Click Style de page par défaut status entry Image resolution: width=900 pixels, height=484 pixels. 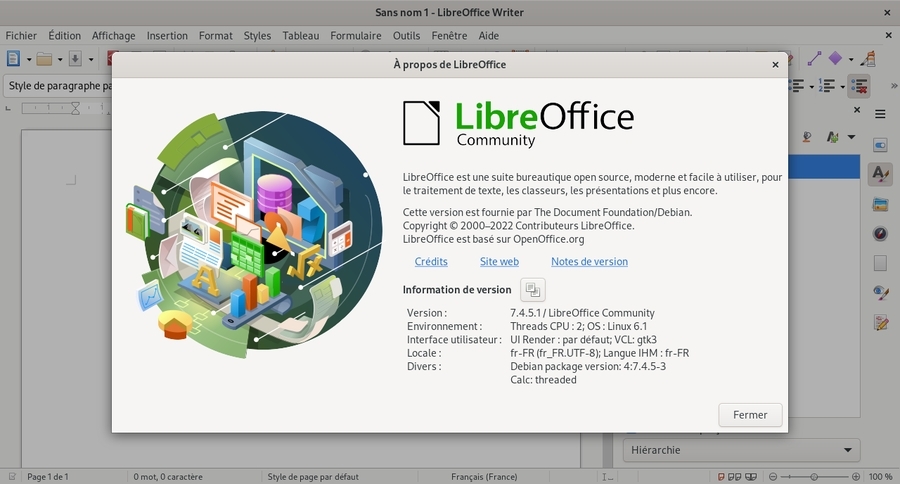[313, 477]
